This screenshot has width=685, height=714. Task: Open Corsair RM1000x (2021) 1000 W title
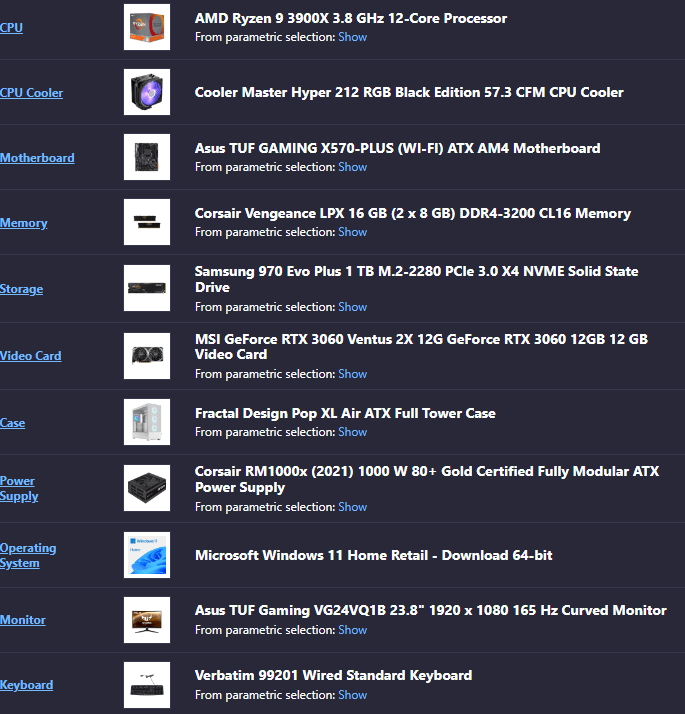(427, 479)
